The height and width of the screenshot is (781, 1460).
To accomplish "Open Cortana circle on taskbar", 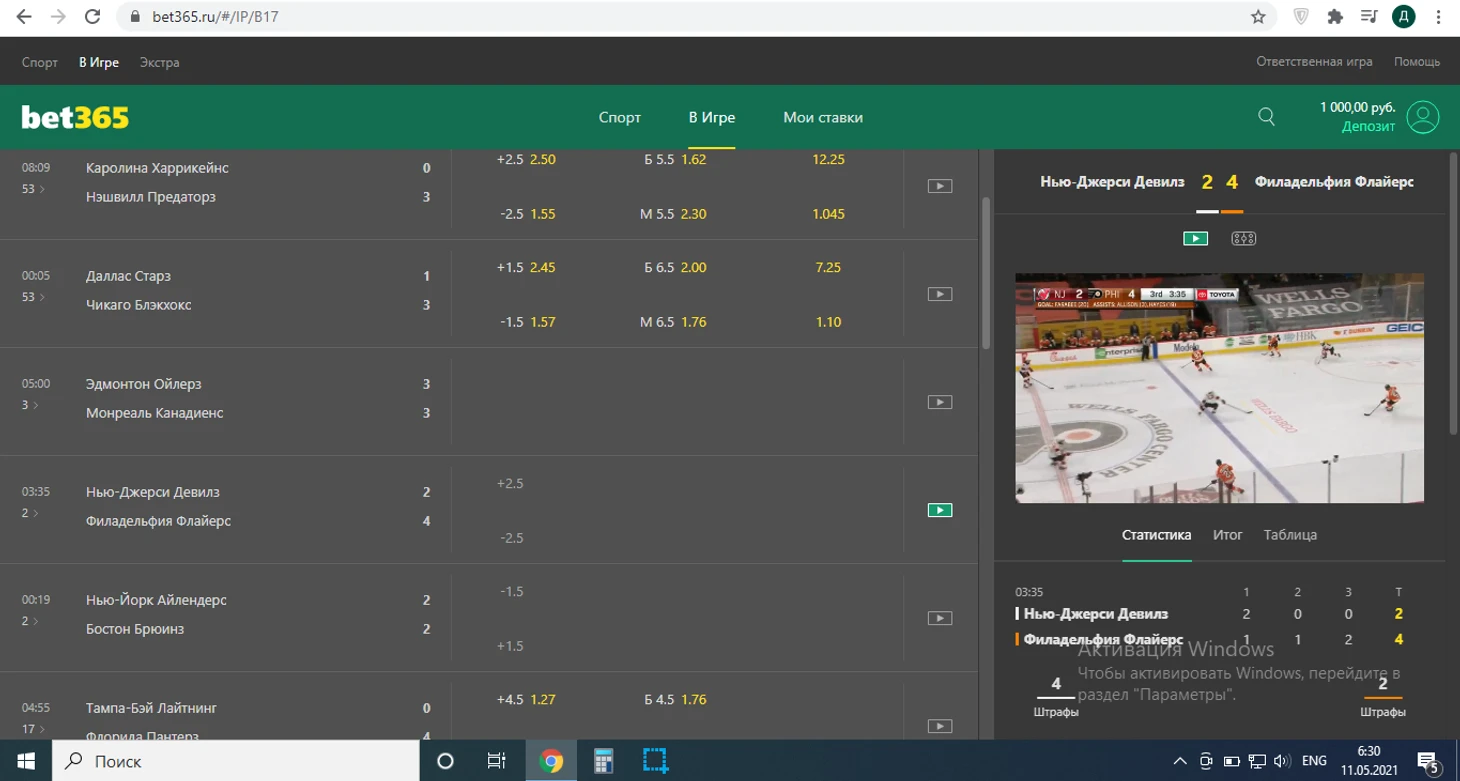I will (446, 761).
